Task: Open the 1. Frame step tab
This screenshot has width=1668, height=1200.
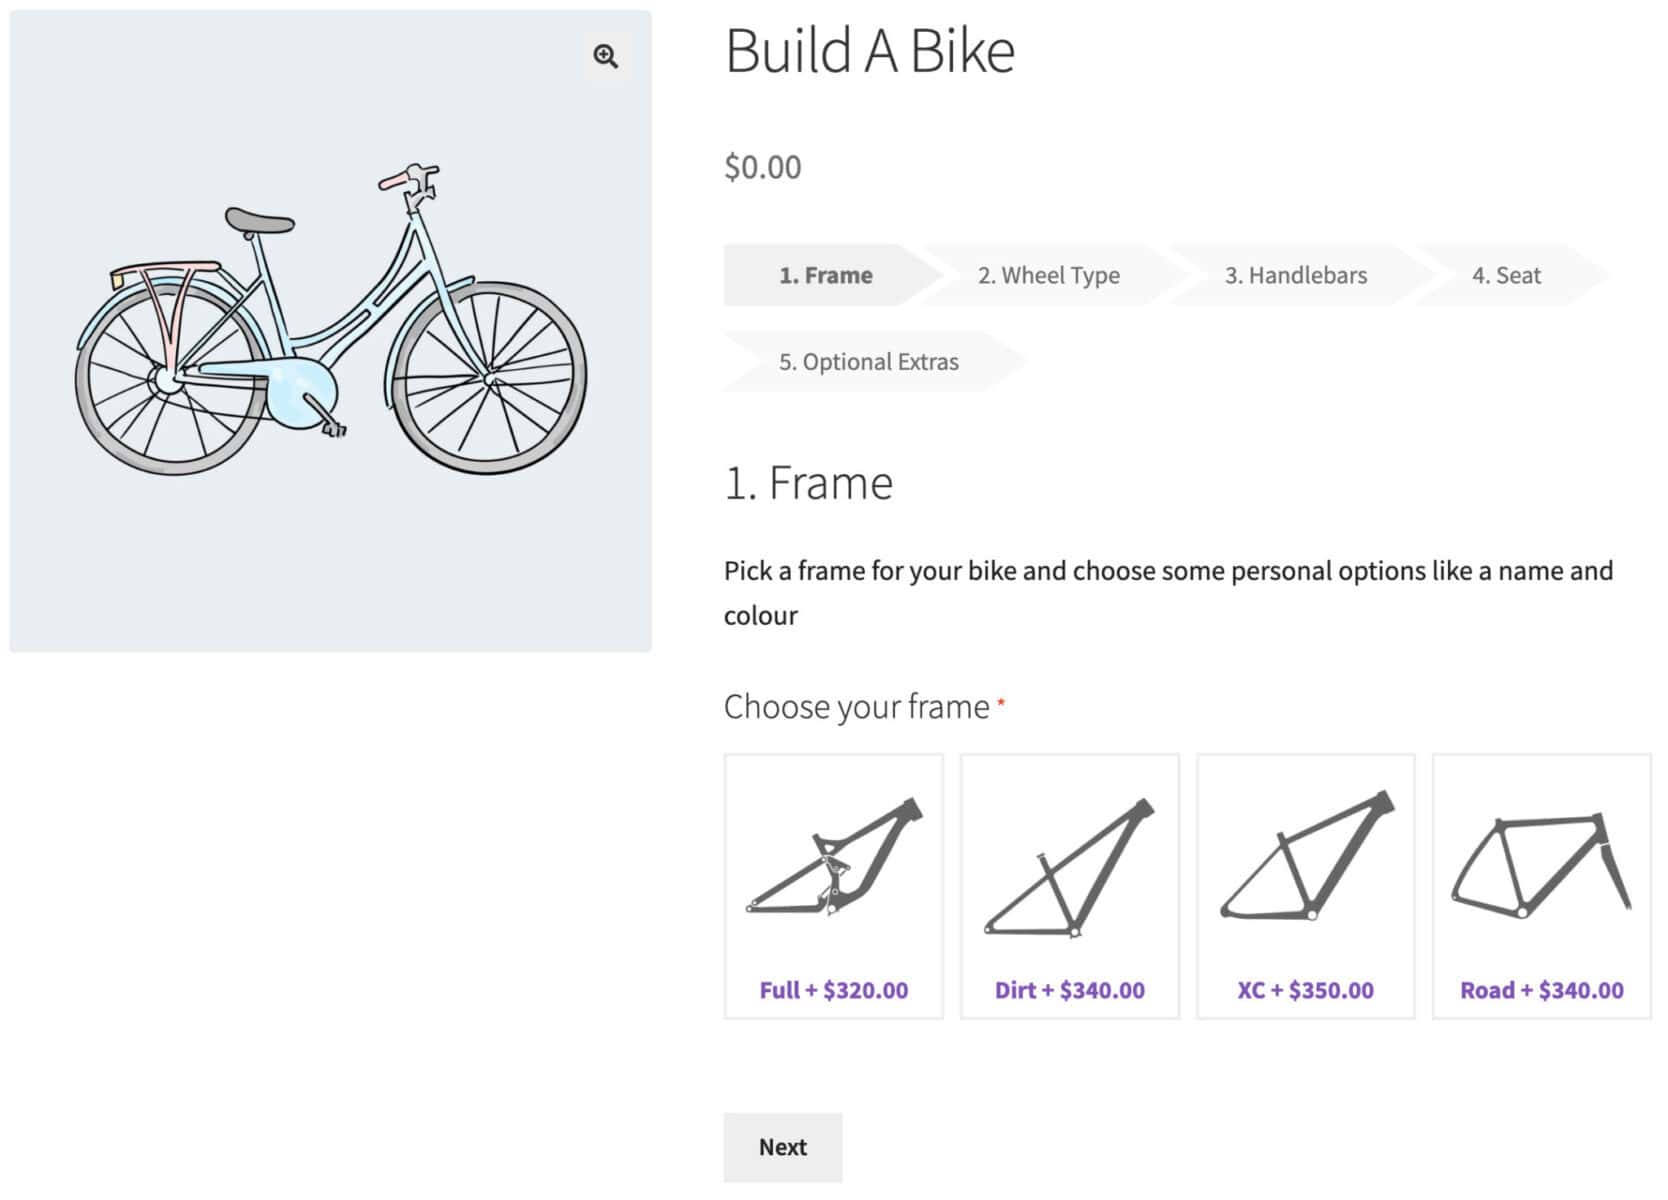Action: [x=826, y=275]
